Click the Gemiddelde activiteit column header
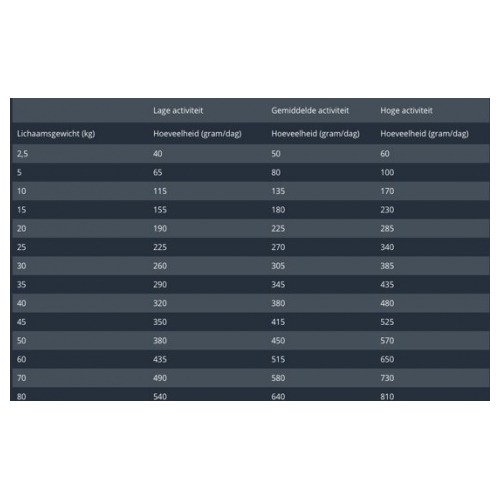The image size is (500, 500). point(310,110)
